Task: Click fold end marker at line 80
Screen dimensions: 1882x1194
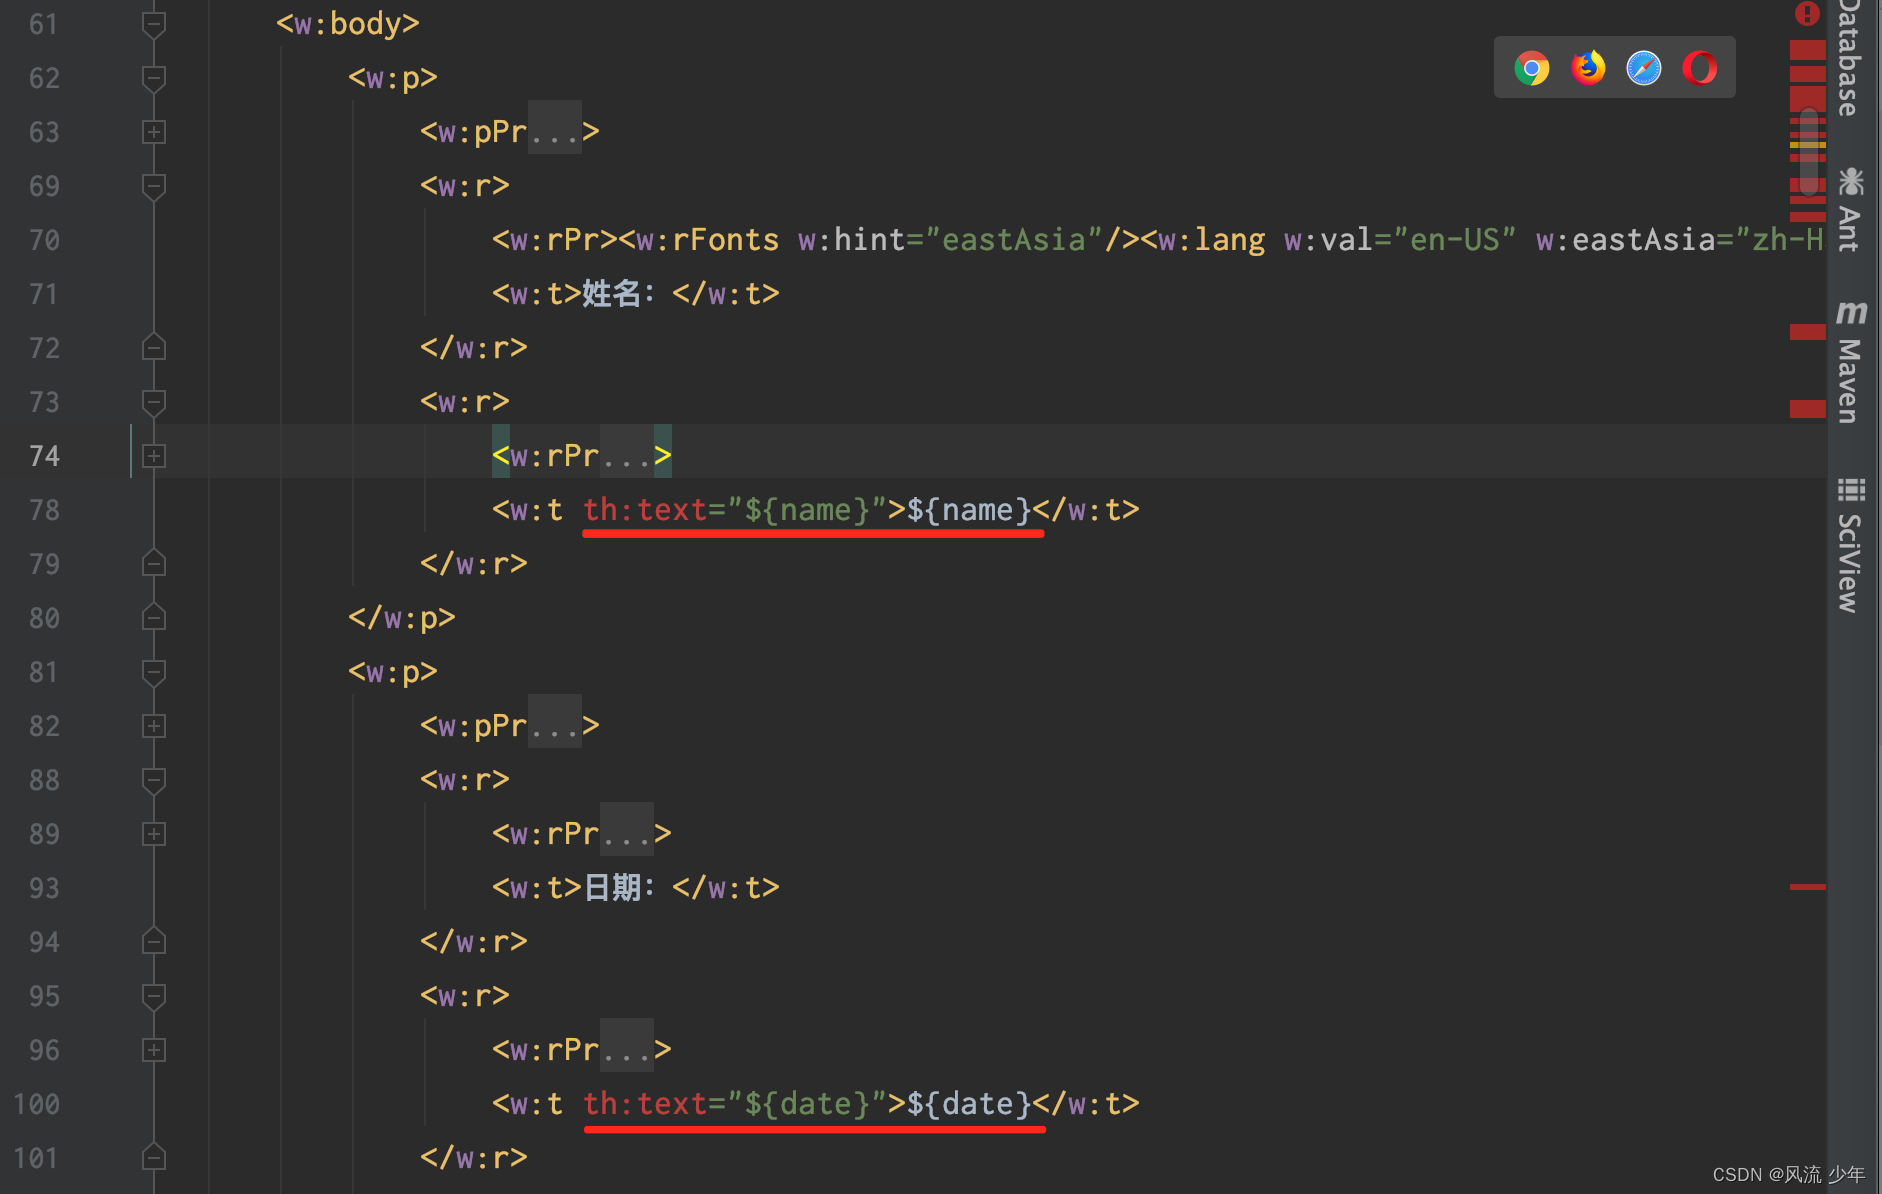Action: [154, 617]
